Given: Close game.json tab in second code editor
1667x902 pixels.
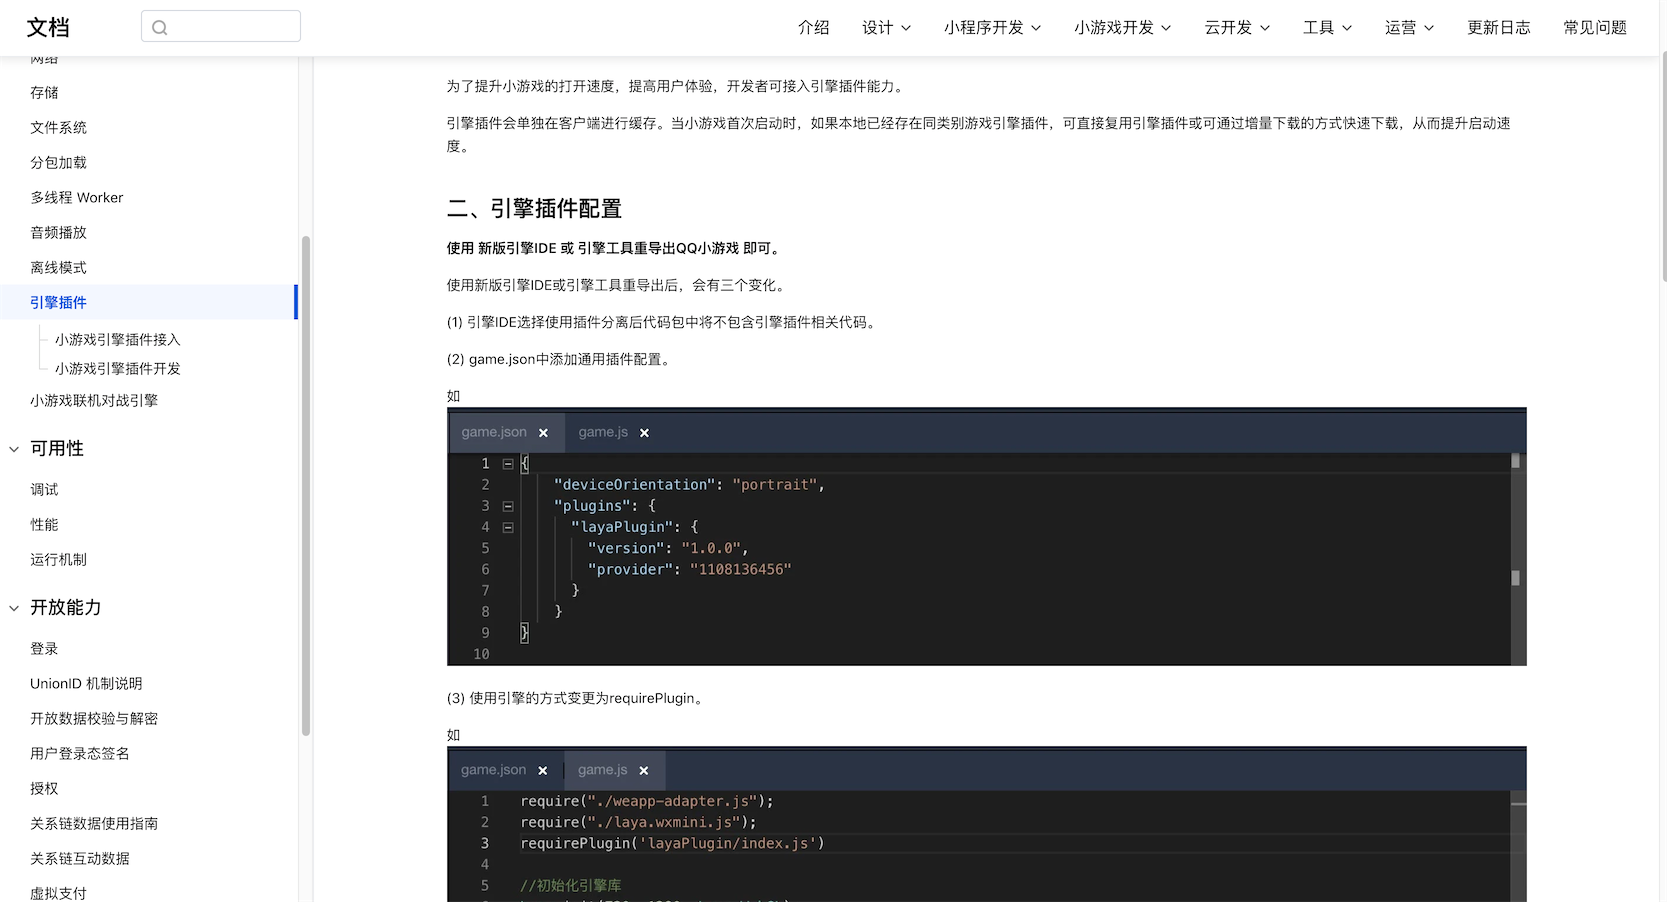Looking at the screenshot, I should tap(543, 771).
